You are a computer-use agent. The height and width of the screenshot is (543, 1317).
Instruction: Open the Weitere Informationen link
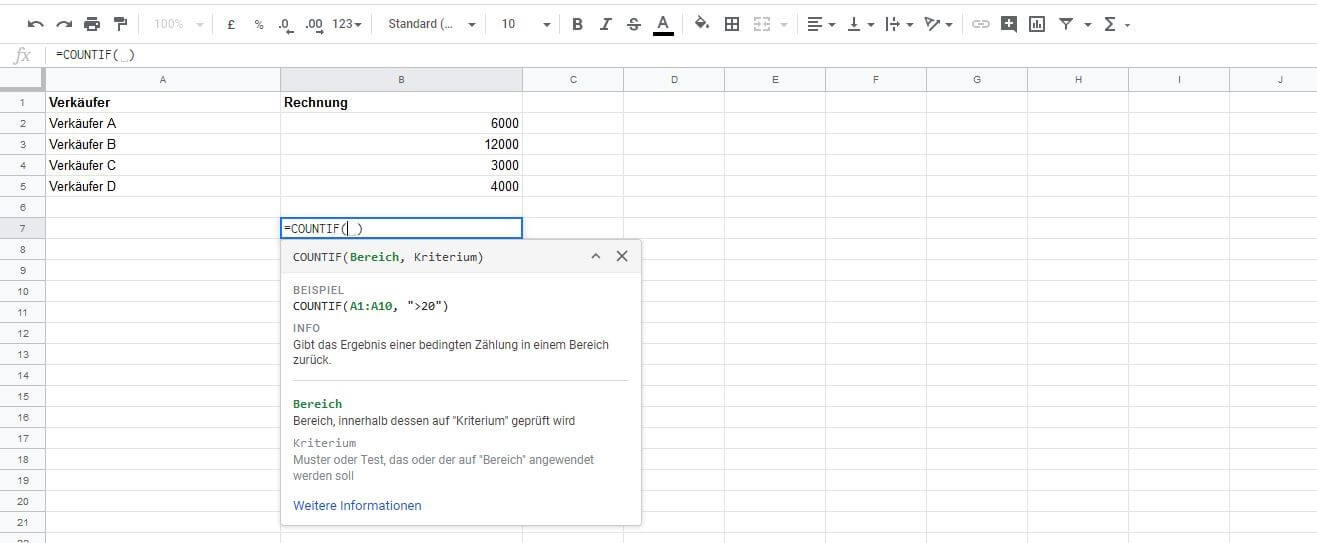(357, 506)
